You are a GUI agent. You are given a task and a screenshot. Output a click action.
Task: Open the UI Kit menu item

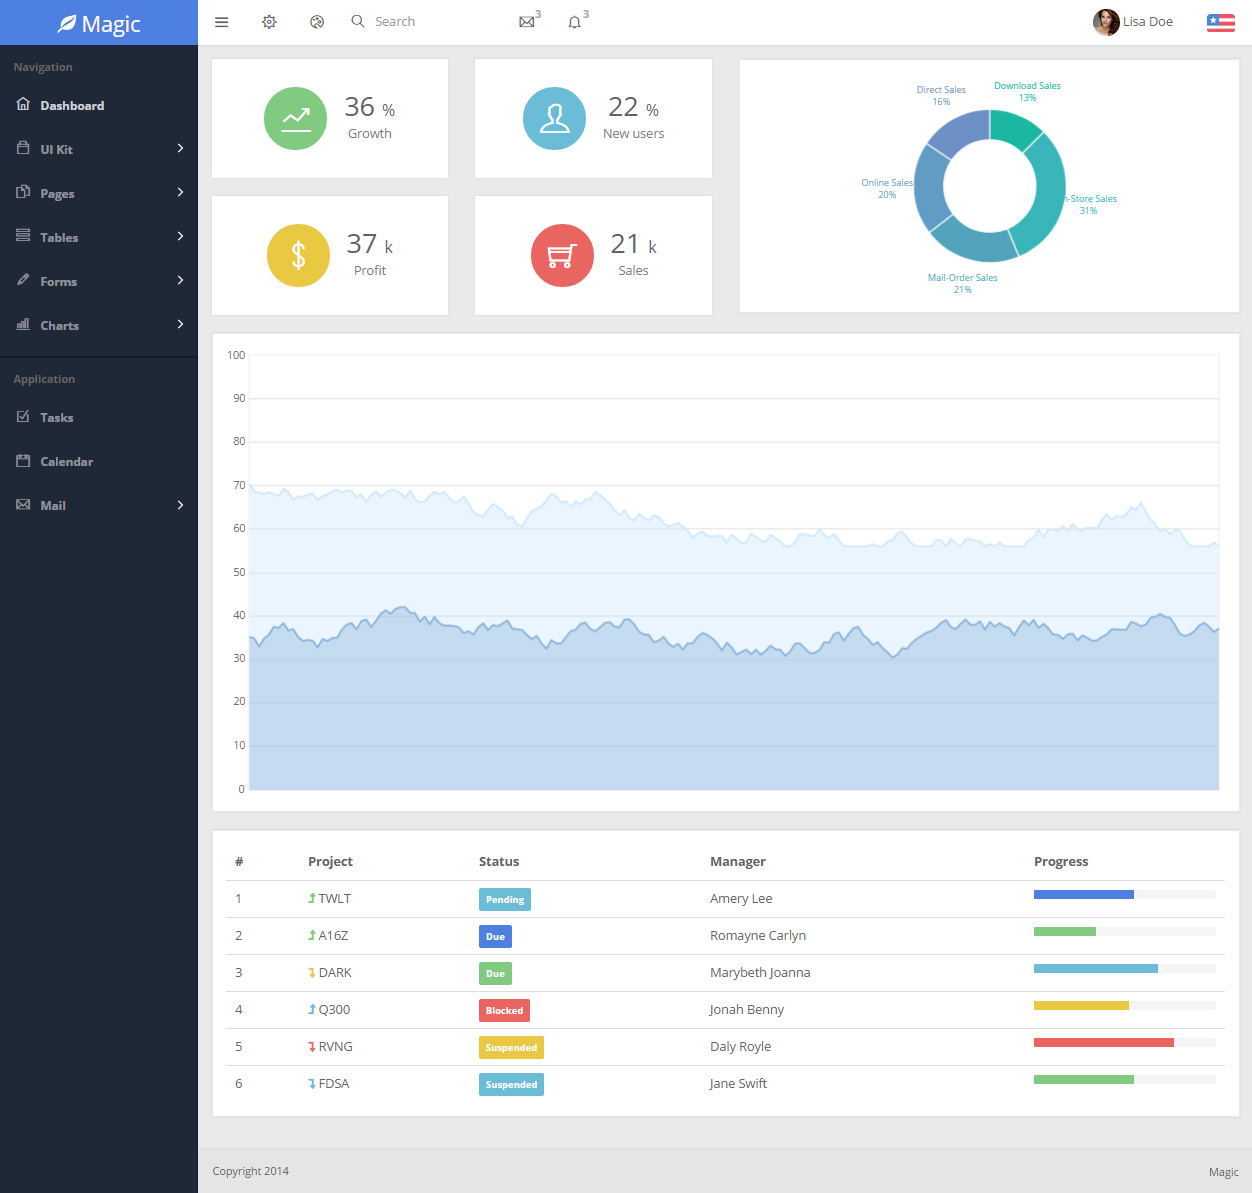point(99,149)
